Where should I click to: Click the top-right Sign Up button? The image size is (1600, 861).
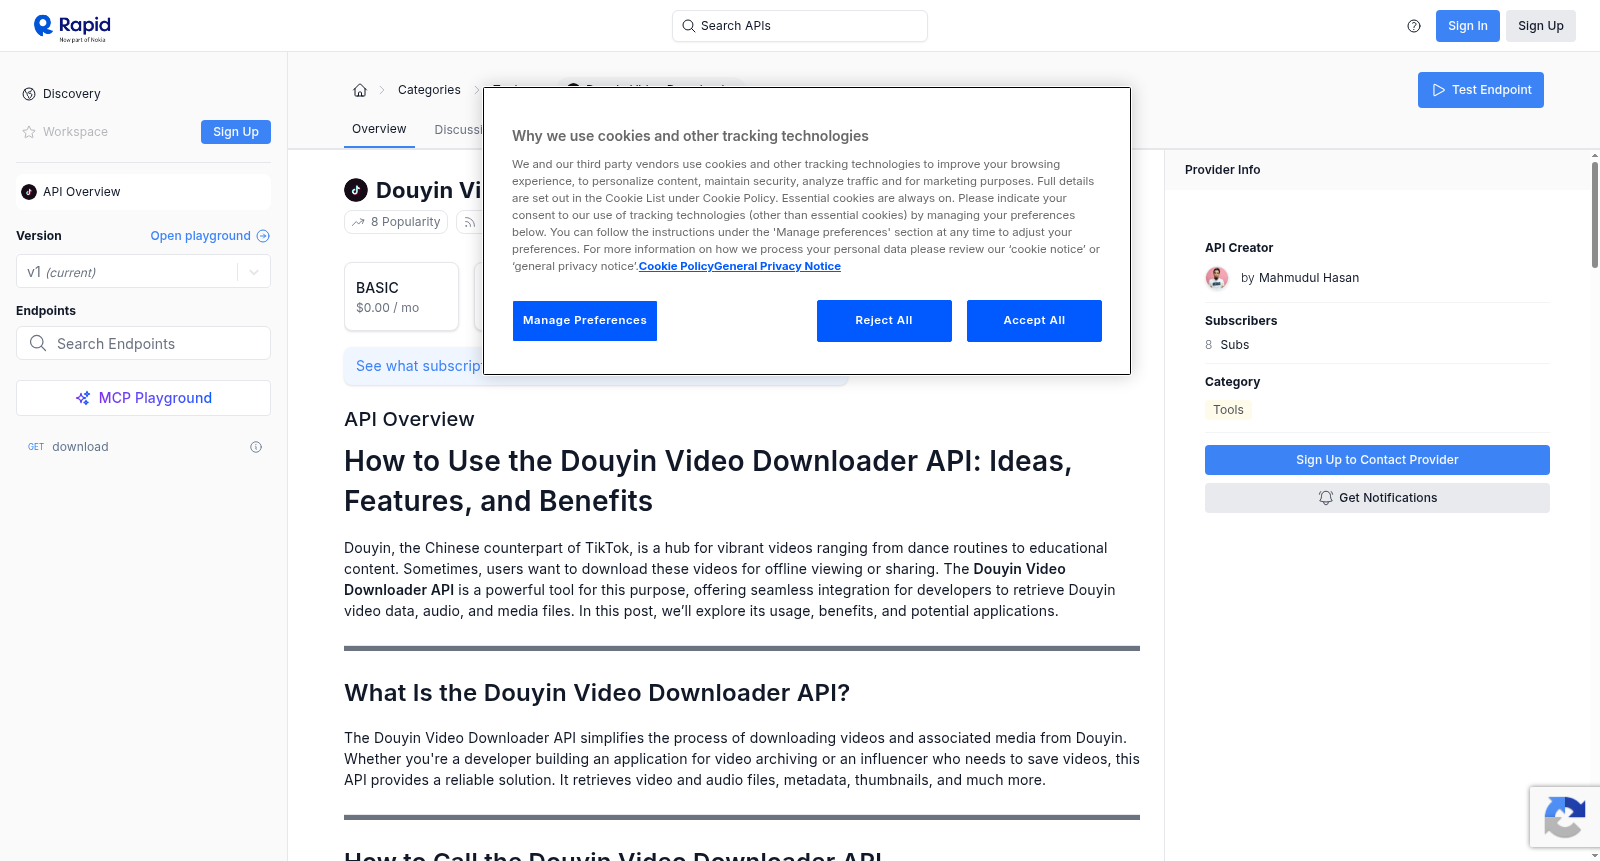(x=1541, y=26)
